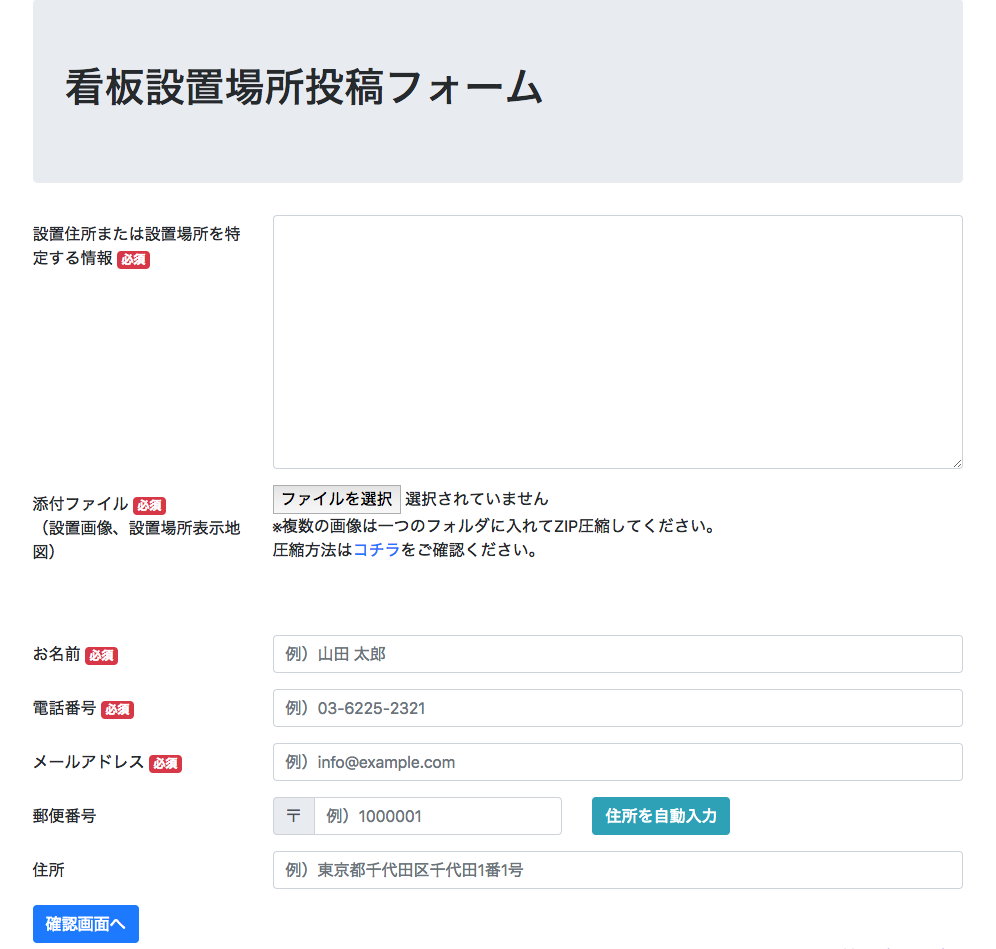Image resolution: width=996 pixels, height=949 pixels.
Task: Click the ファイルを選択 button
Action: coord(337,499)
